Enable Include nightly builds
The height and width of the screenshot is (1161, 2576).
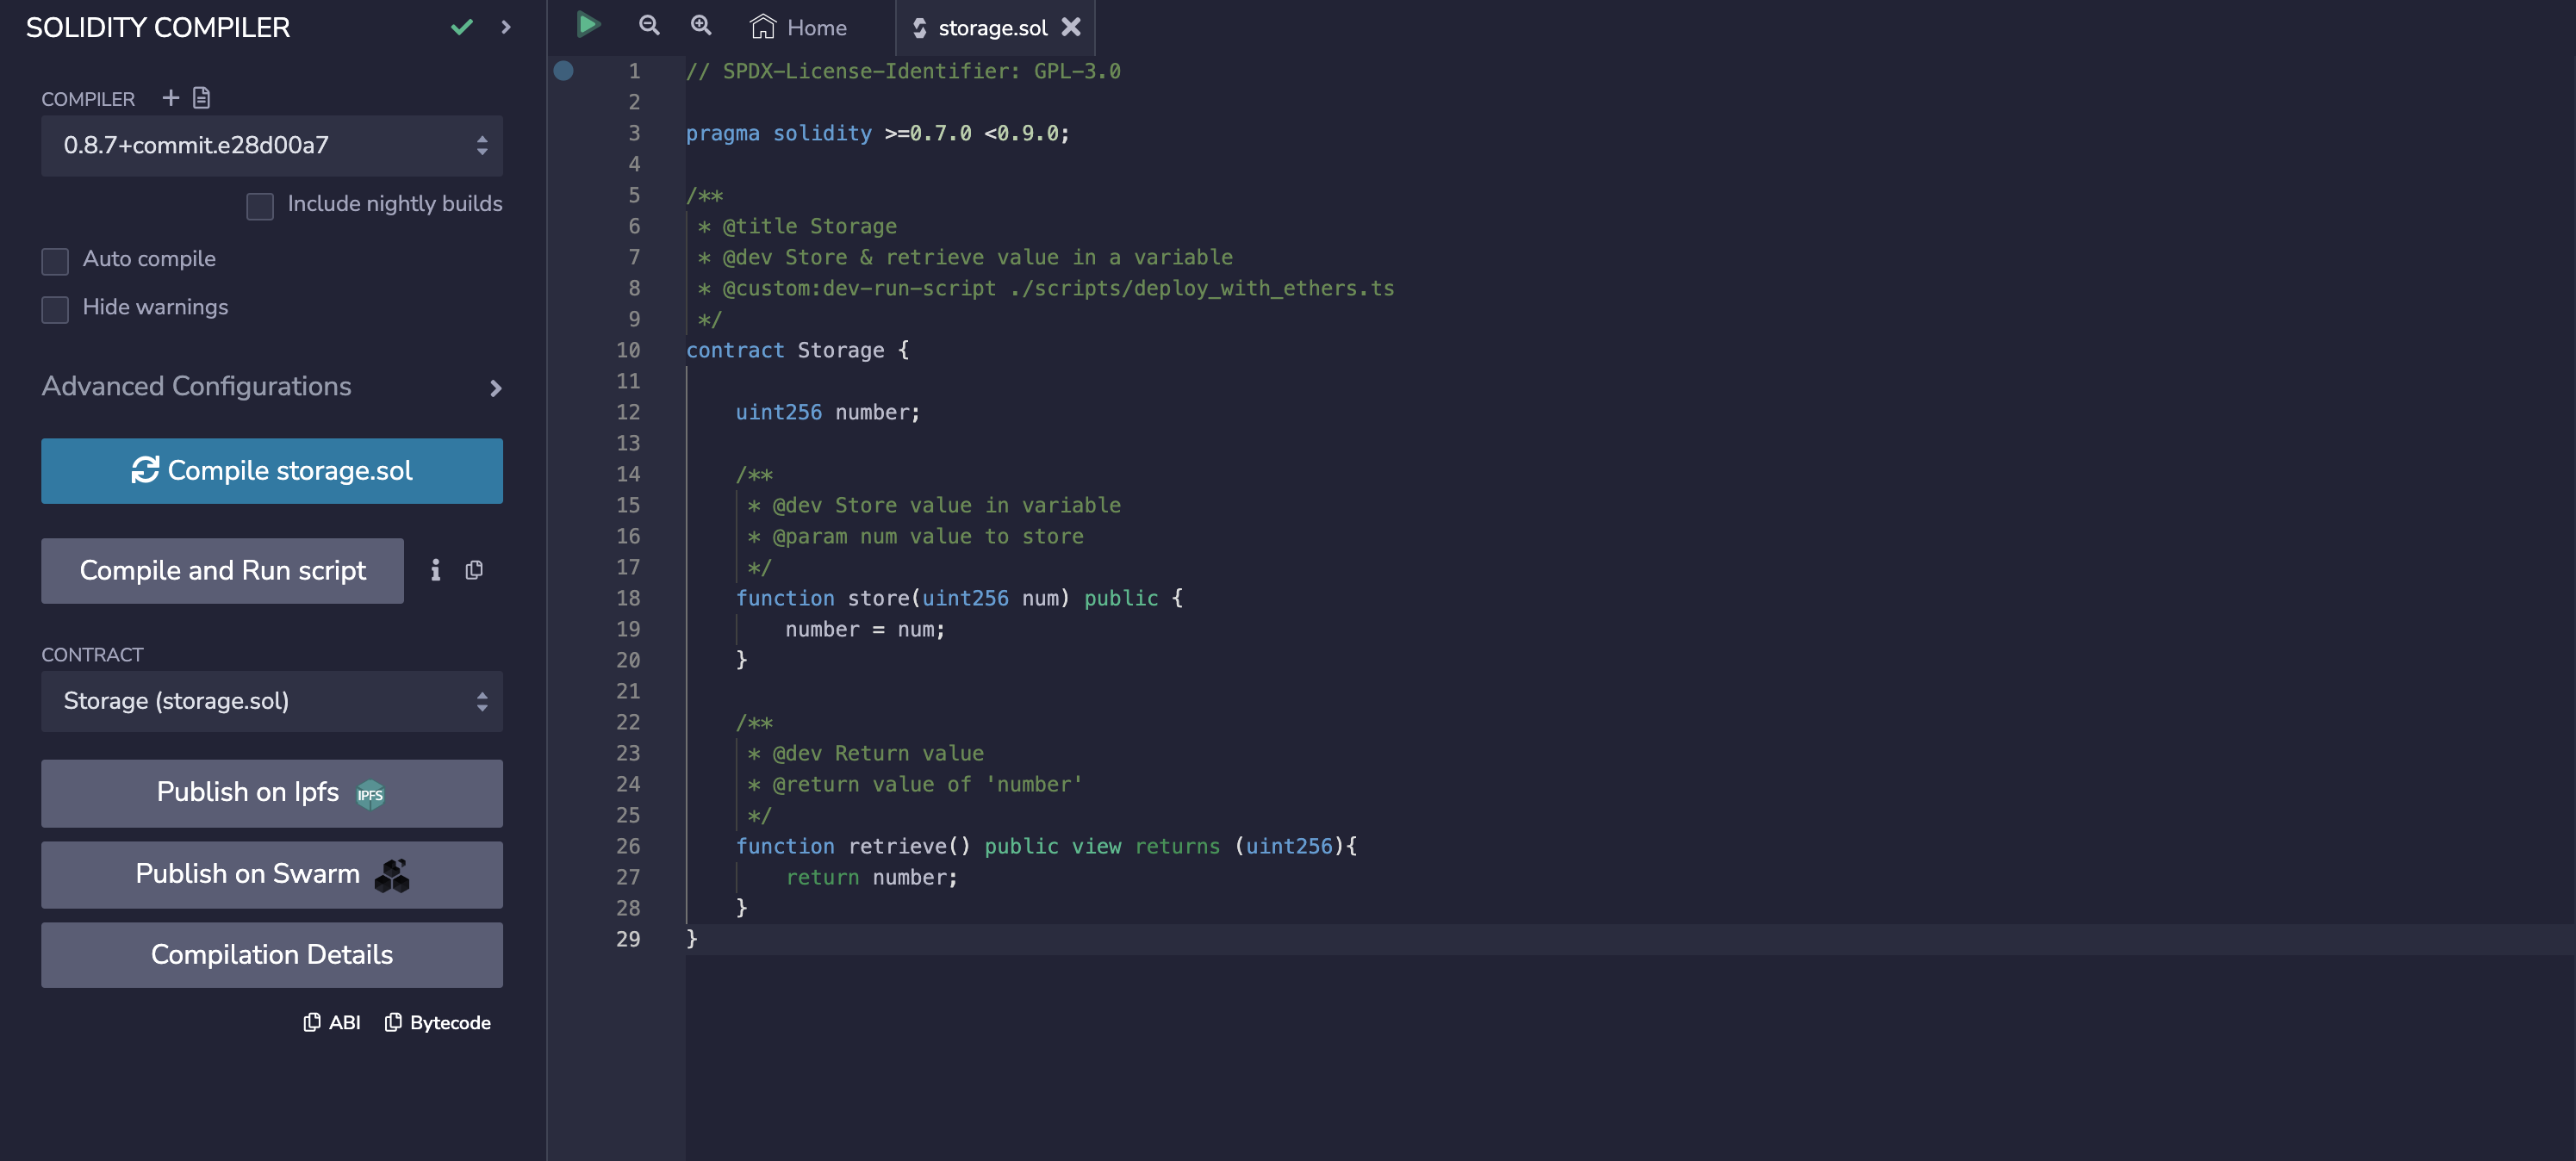(260, 206)
